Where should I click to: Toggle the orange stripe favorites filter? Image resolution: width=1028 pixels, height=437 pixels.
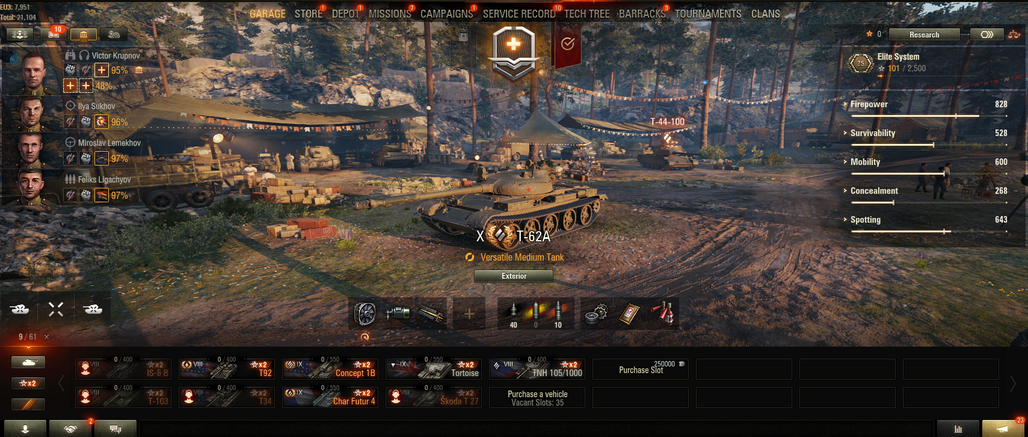(28, 404)
